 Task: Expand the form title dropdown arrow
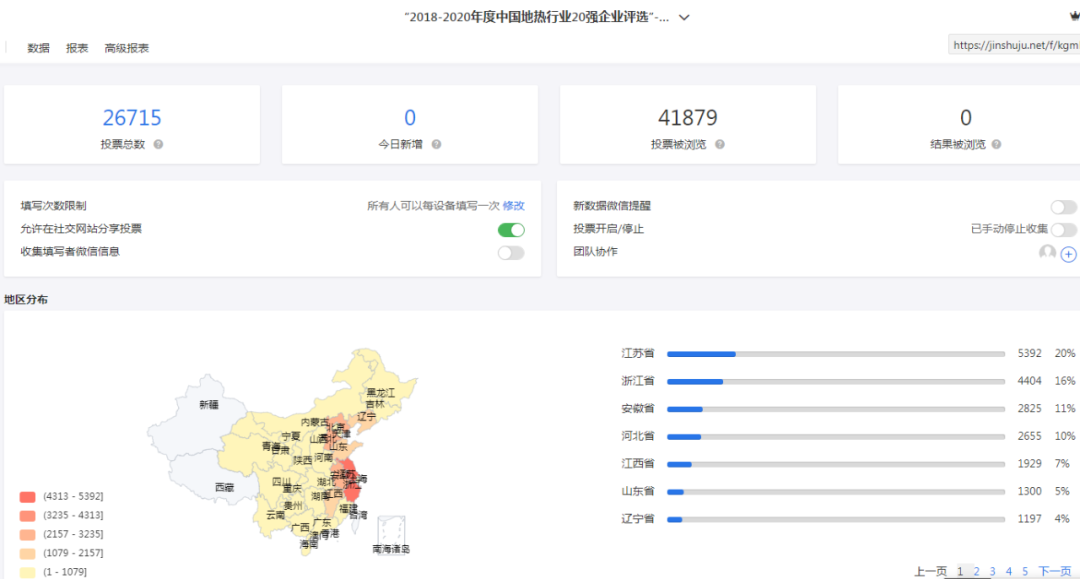(683, 17)
